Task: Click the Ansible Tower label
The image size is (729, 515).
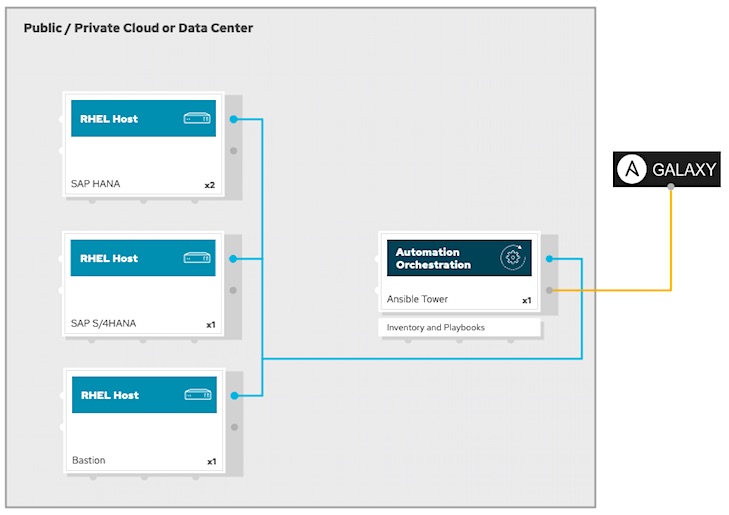Action: click(417, 299)
